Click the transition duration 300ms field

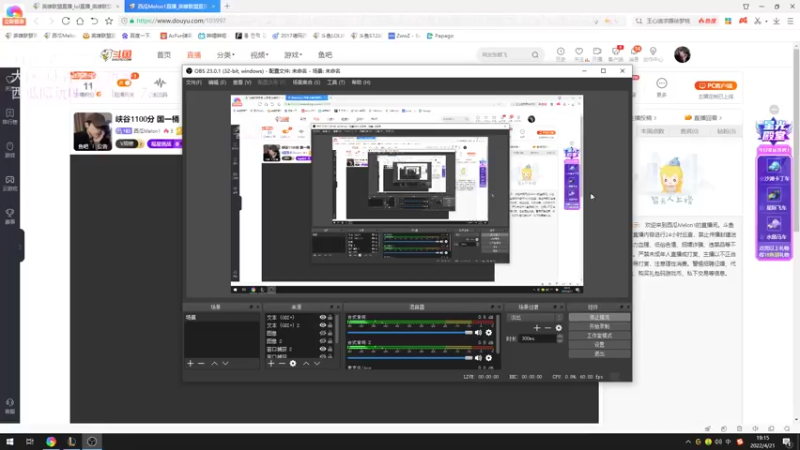[538, 338]
